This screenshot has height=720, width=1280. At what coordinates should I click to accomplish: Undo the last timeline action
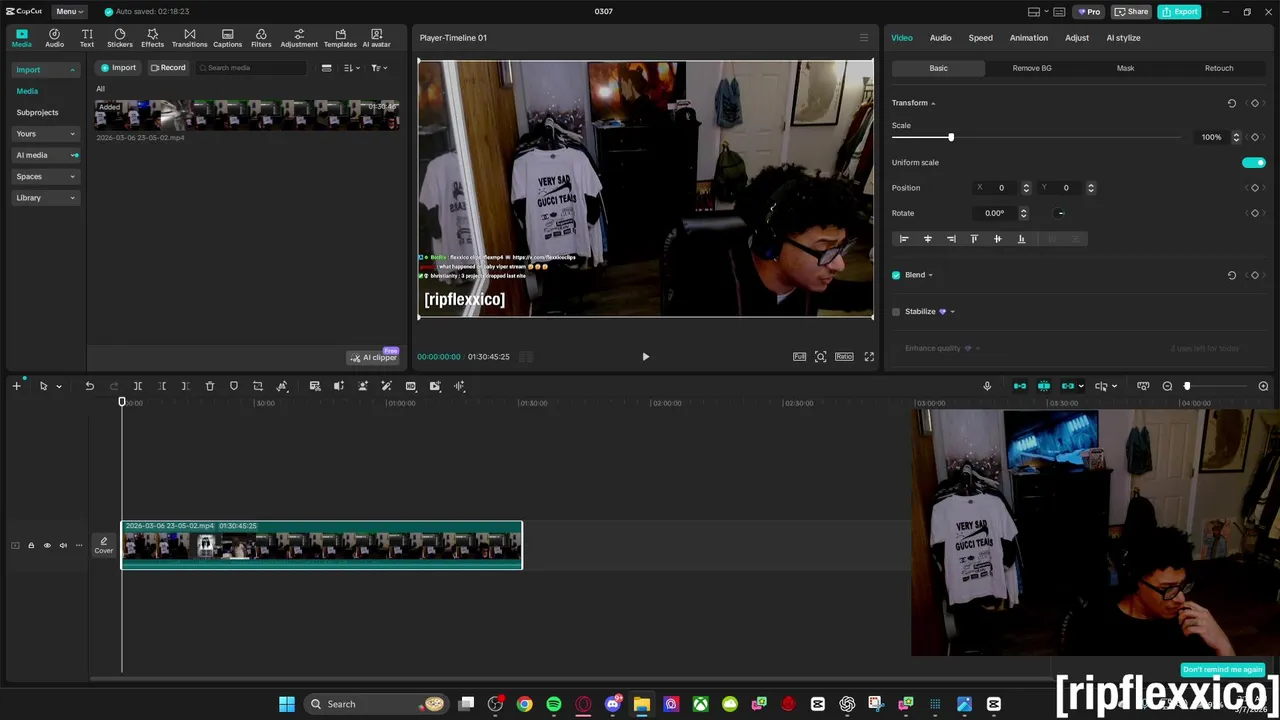pyautogui.click(x=89, y=386)
